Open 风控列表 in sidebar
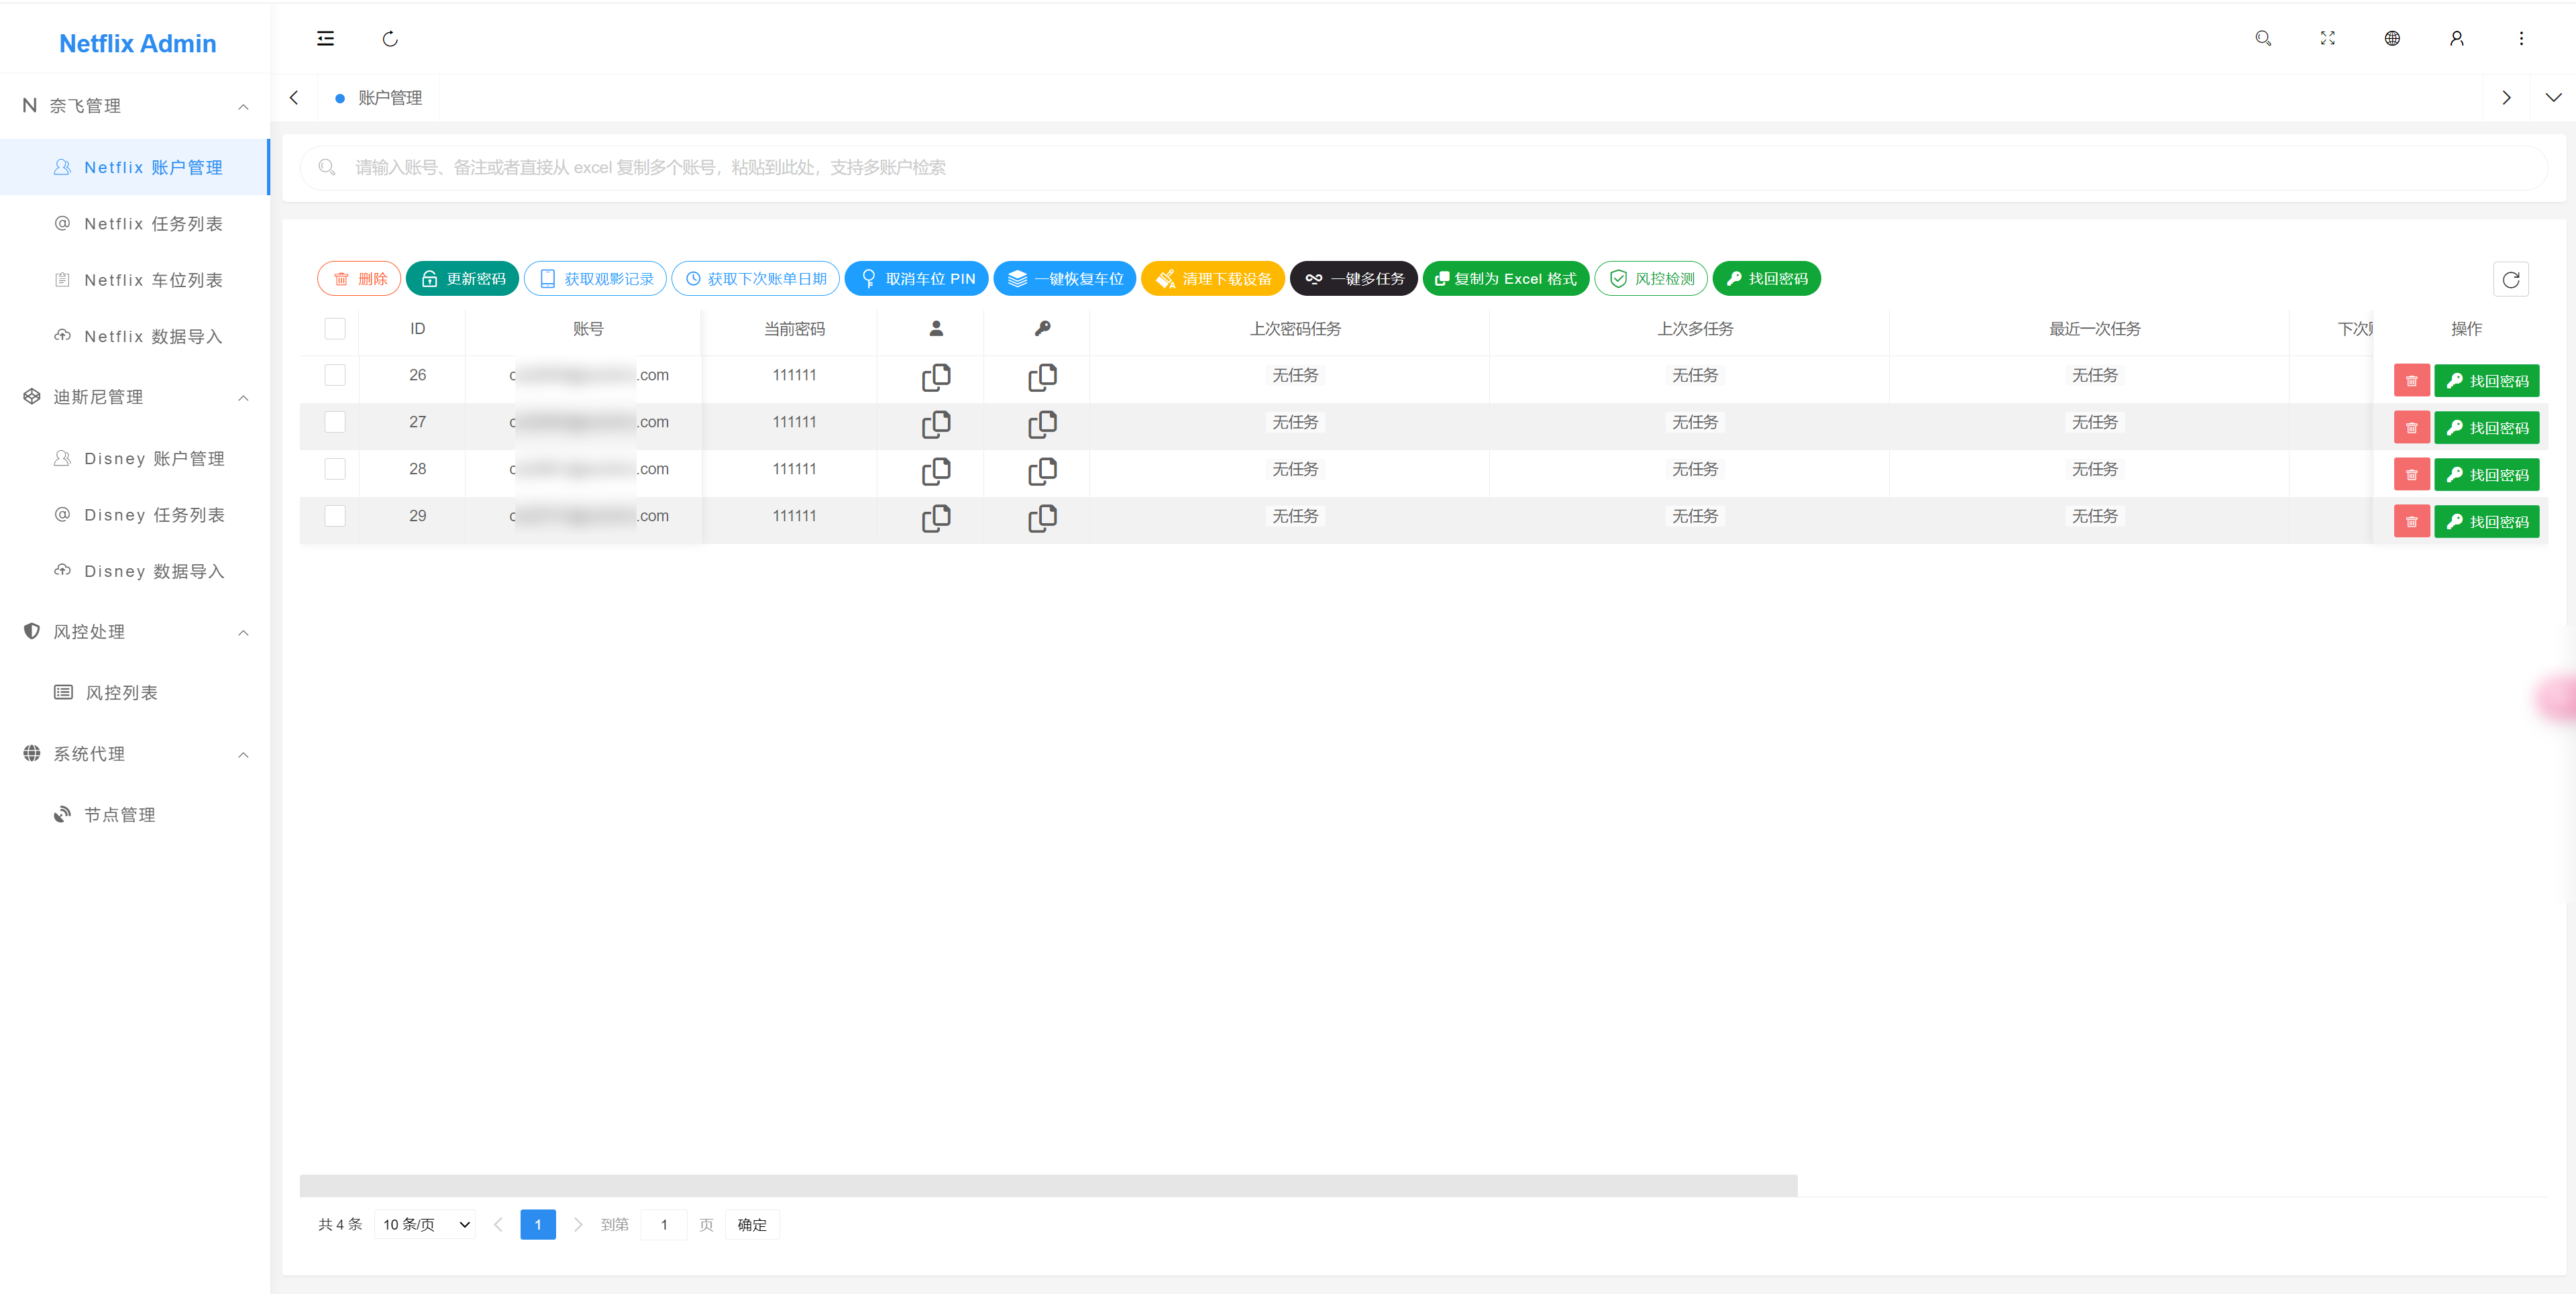The height and width of the screenshot is (1294, 2576). [134, 693]
